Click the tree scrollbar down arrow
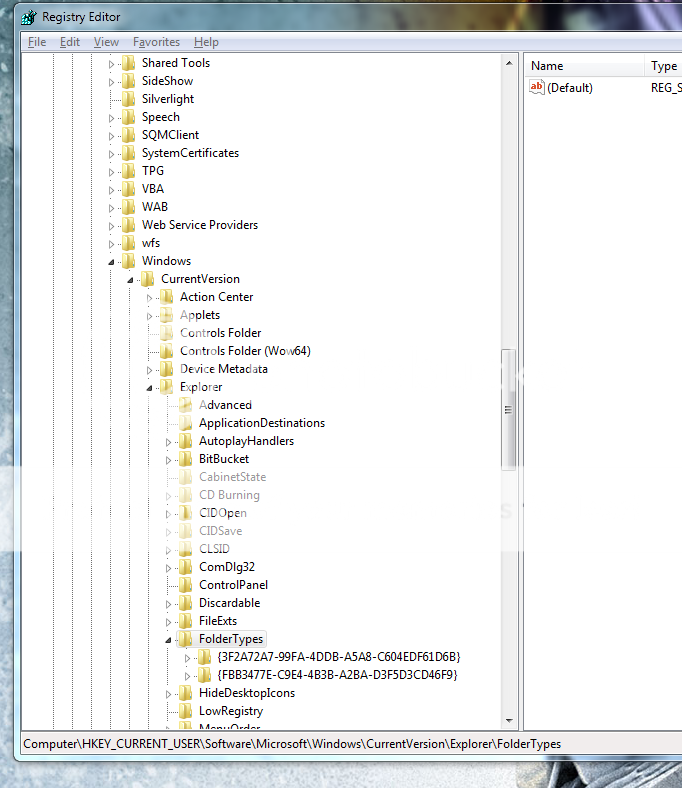This screenshot has height=788, width=682. click(x=509, y=721)
